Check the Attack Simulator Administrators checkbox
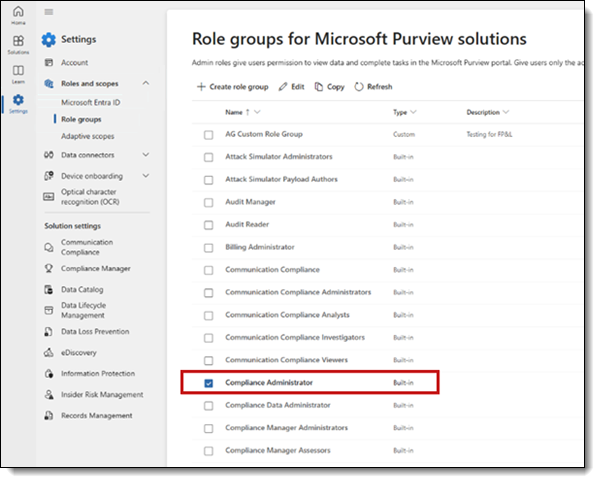Screen dimensions: 600x483 pos(209,157)
